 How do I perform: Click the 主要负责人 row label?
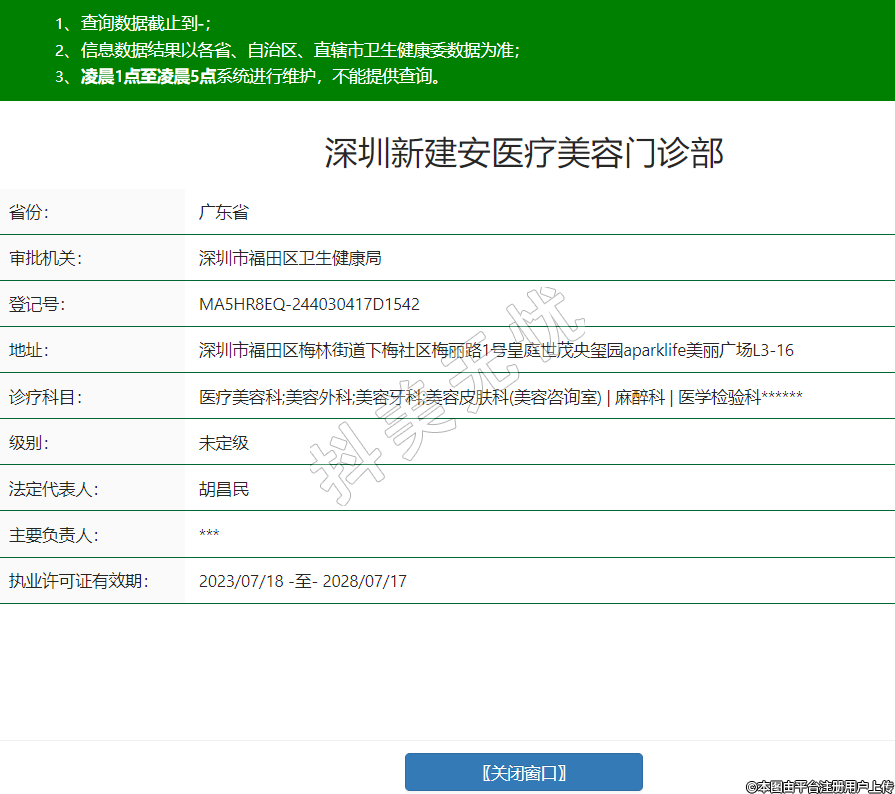point(53,535)
